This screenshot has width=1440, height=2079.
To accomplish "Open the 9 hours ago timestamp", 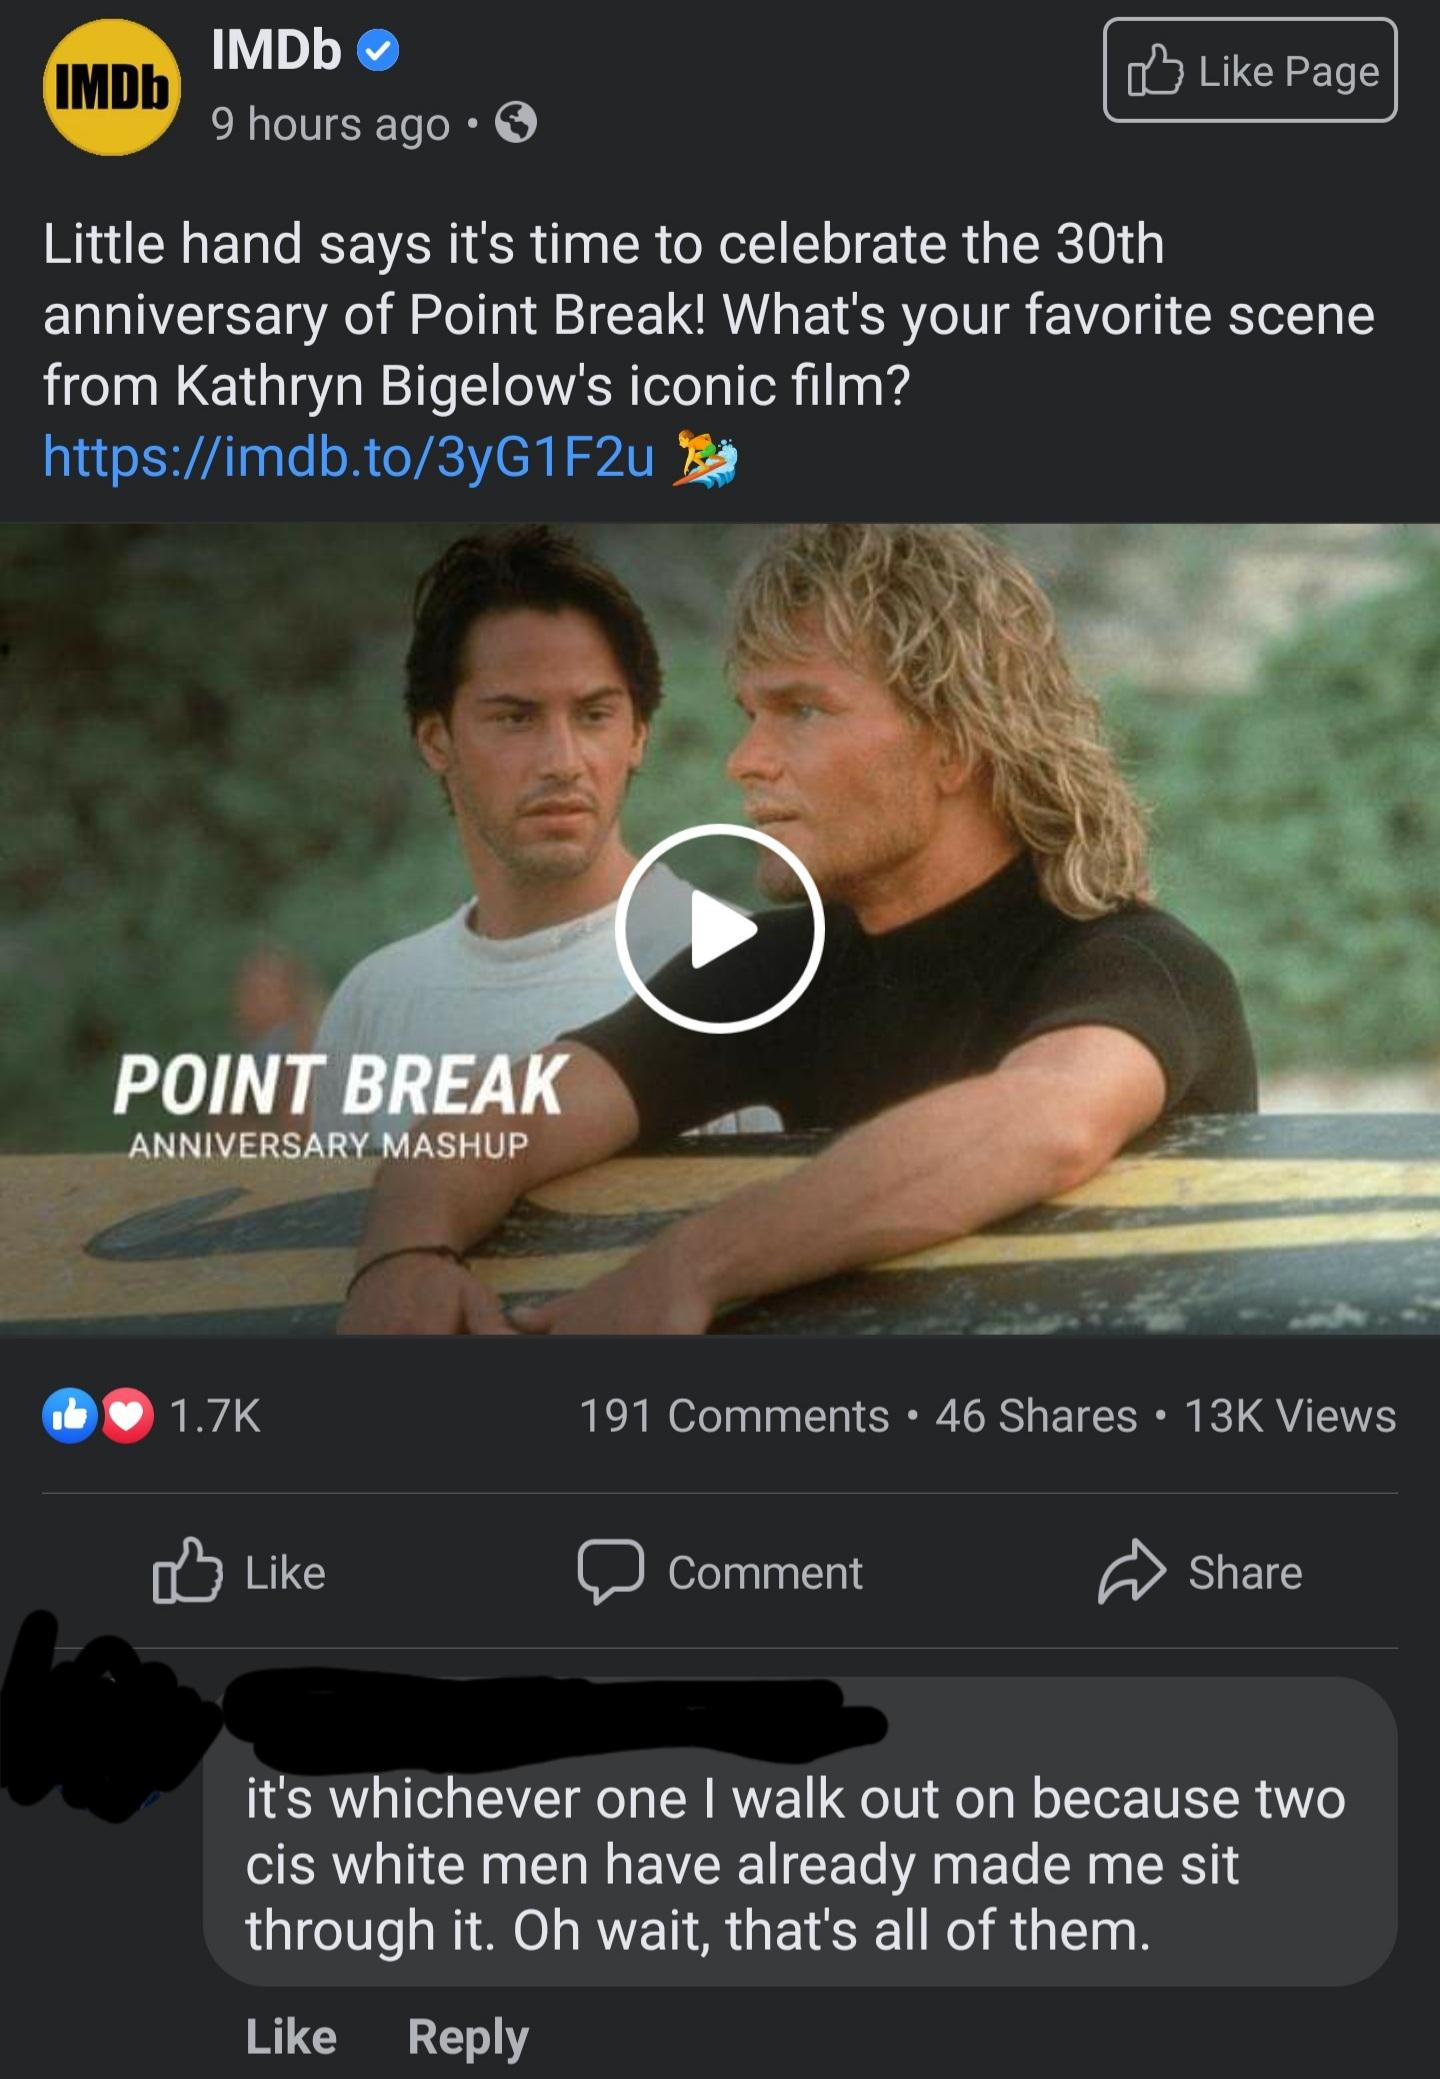I will (330, 124).
